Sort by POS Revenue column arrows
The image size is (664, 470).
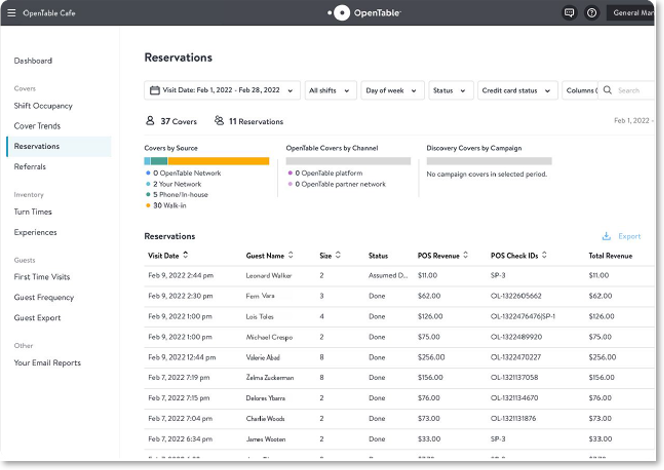[x=467, y=255]
